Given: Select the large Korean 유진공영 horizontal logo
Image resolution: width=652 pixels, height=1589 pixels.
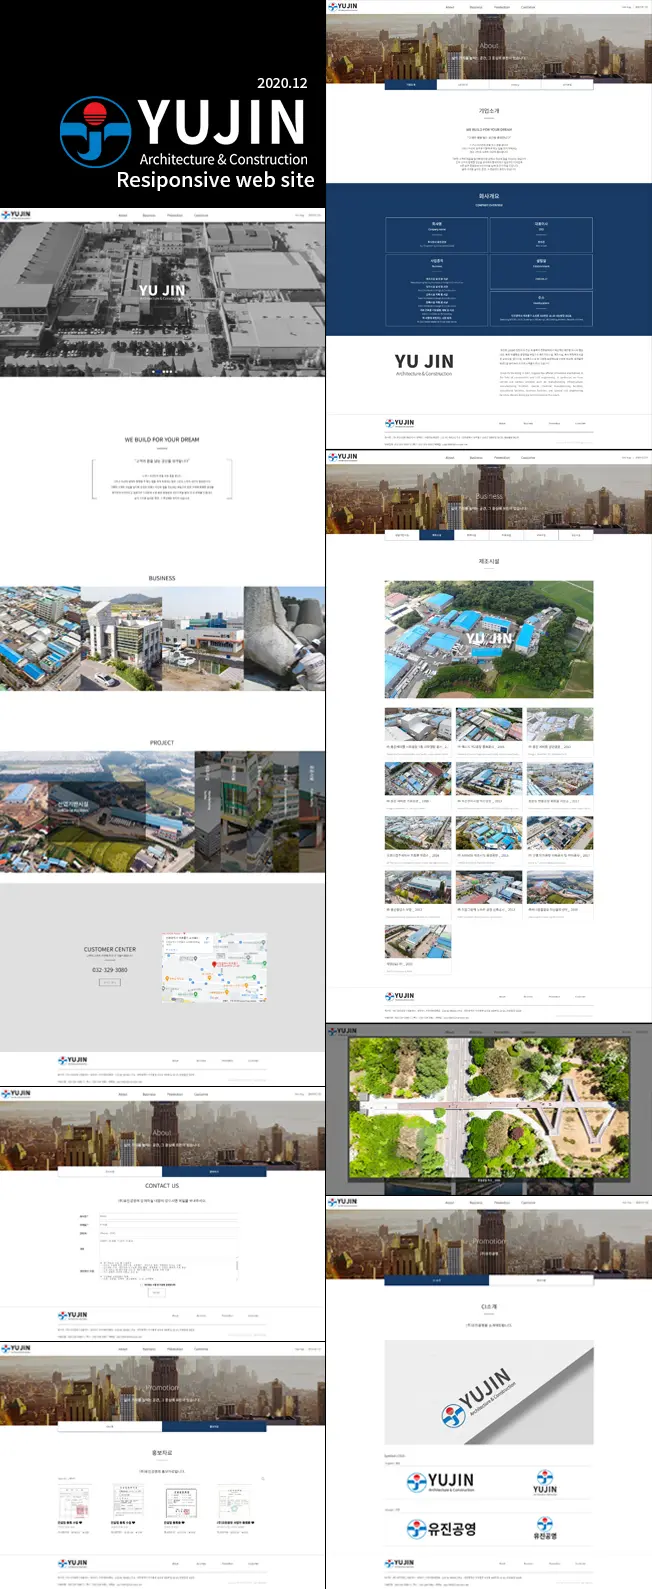Looking at the screenshot, I should pyautogui.click(x=441, y=1529).
